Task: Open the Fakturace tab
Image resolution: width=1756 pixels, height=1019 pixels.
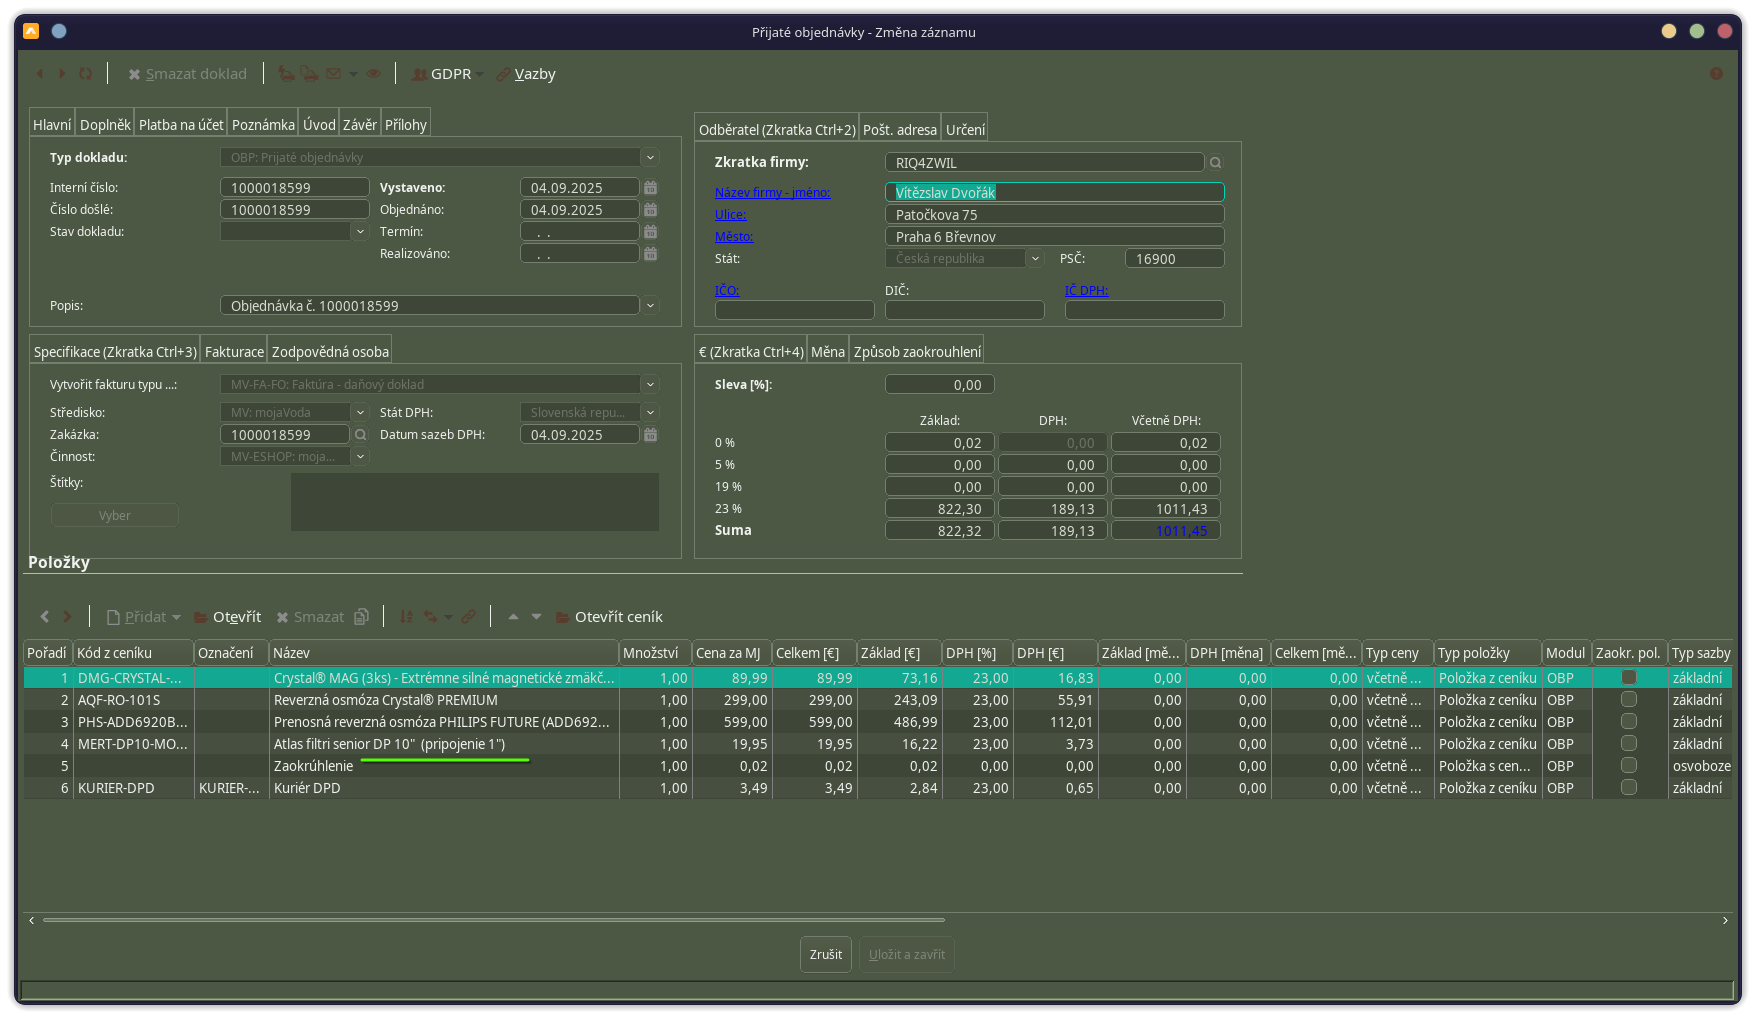Action: click(234, 352)
